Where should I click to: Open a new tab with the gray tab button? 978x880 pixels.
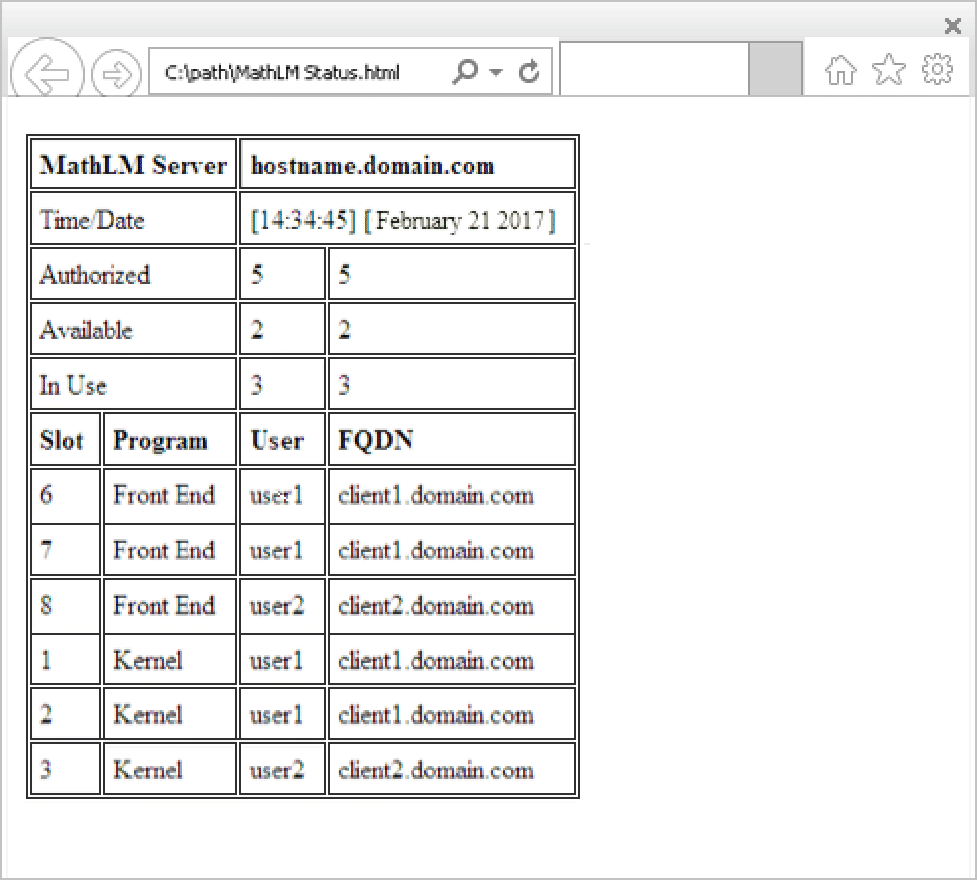point(775,69)
